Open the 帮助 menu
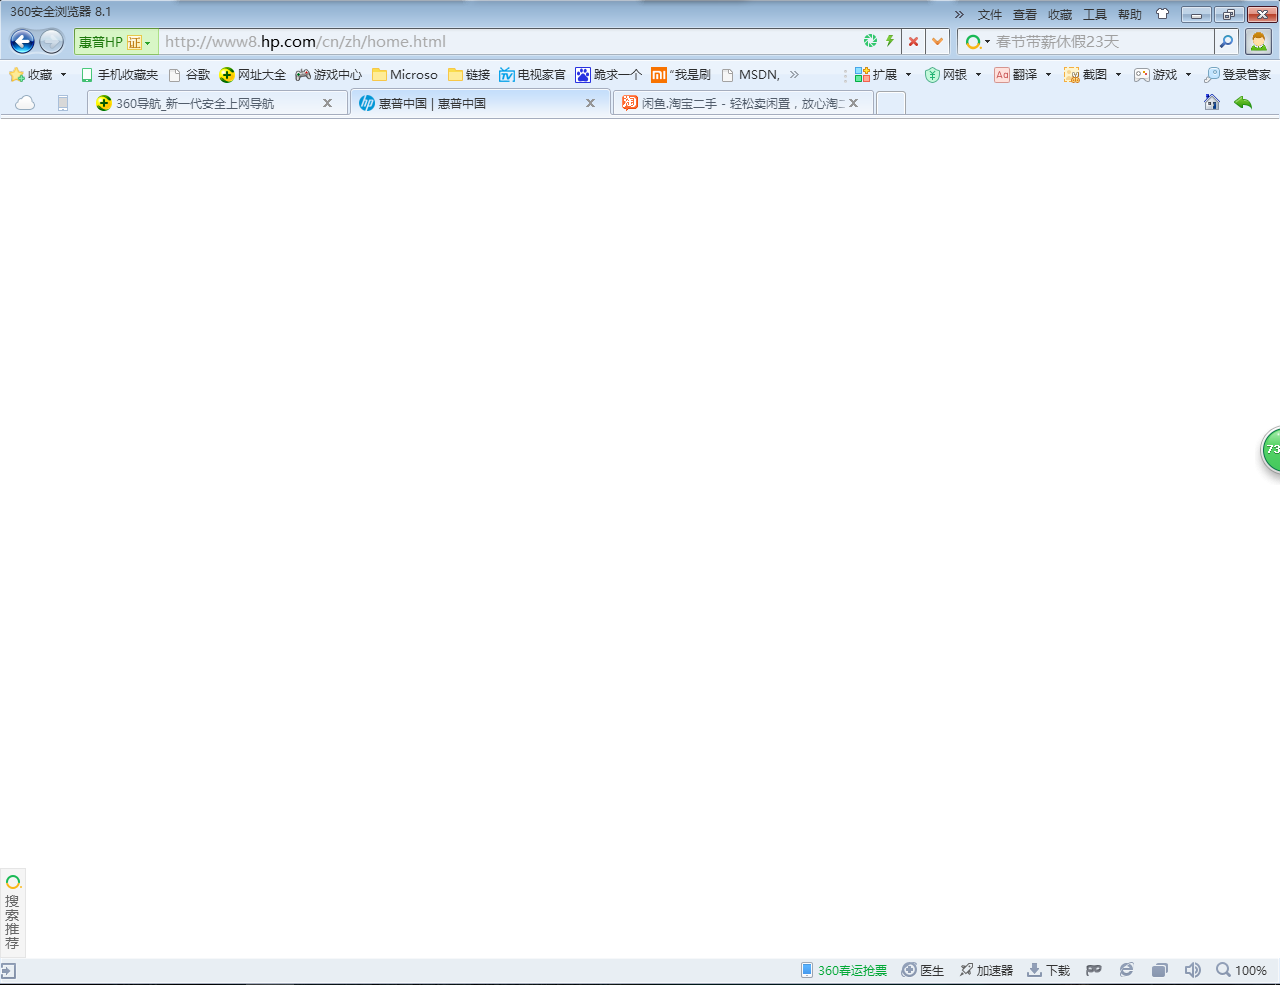 pos(1130,15)
